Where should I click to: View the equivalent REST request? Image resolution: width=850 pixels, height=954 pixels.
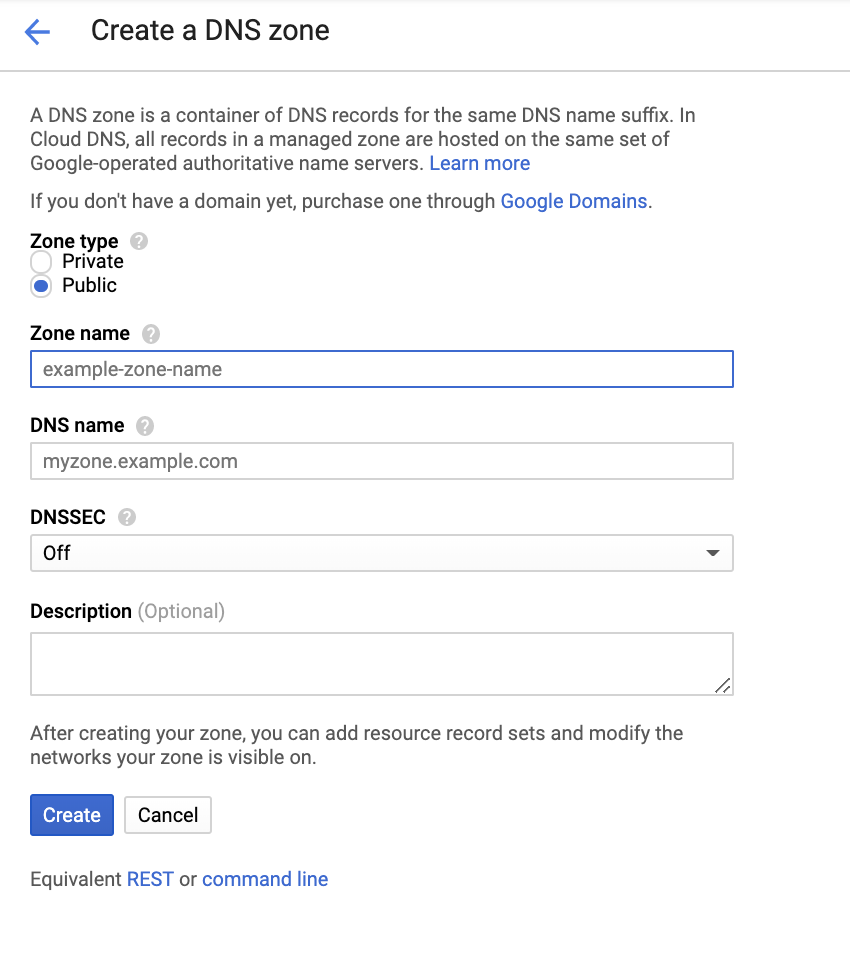(x=150, y=879)
